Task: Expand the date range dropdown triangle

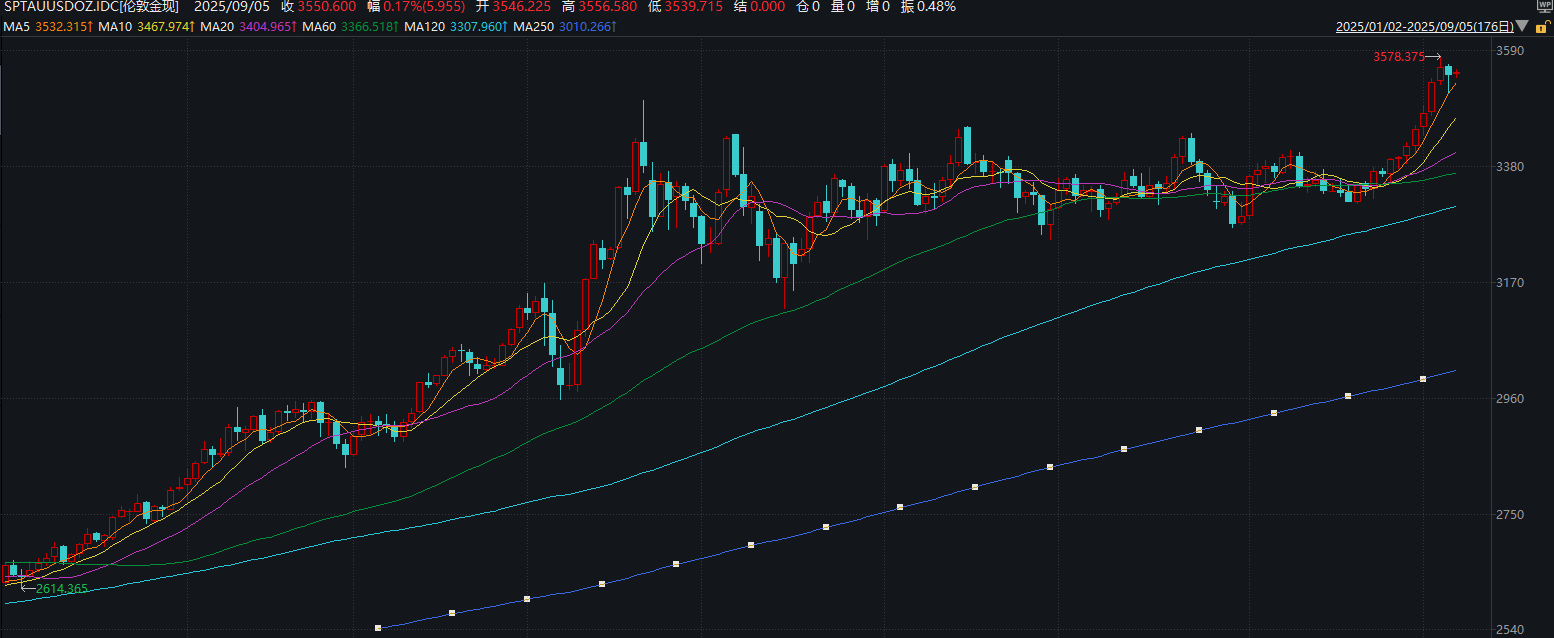Action: click(x=1522, y=27)
